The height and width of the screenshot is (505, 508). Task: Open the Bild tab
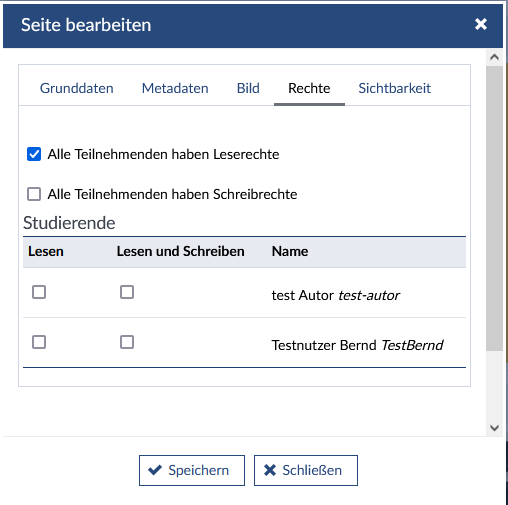[248, 88]
